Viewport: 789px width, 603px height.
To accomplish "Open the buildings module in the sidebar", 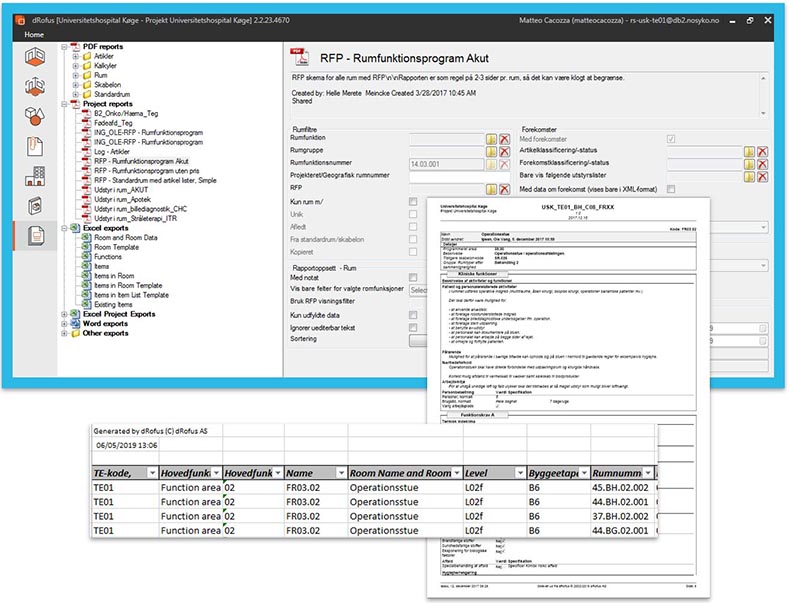I will click(x=35, y=176).
